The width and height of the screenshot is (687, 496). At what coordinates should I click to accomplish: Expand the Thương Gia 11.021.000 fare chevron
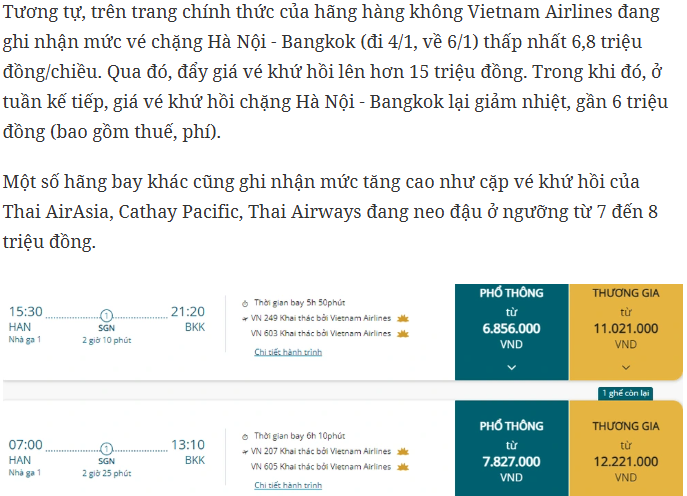(625, 367)
